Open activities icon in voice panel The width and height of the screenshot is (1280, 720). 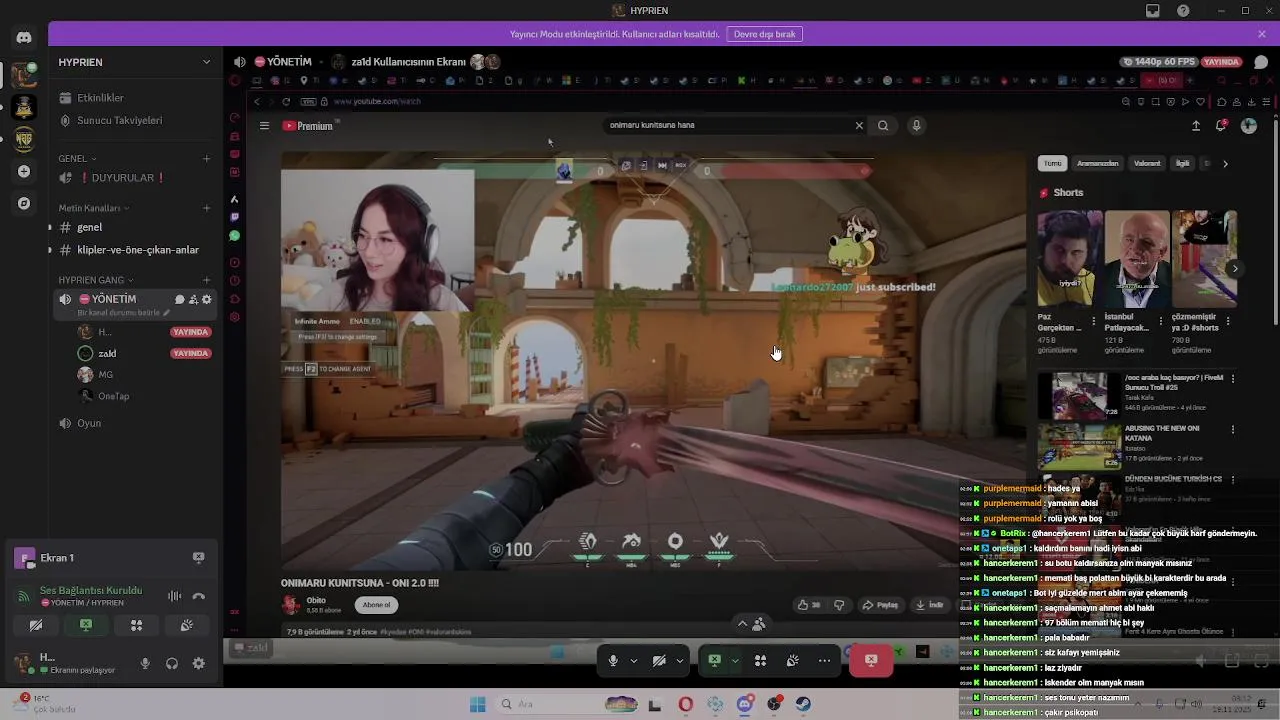[137, 625]
